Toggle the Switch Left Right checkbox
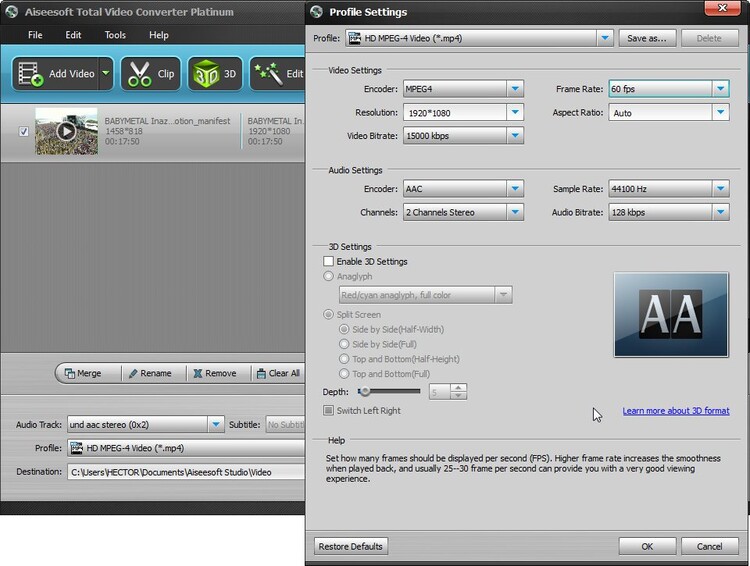750x566 pixels. coord(328,411)
